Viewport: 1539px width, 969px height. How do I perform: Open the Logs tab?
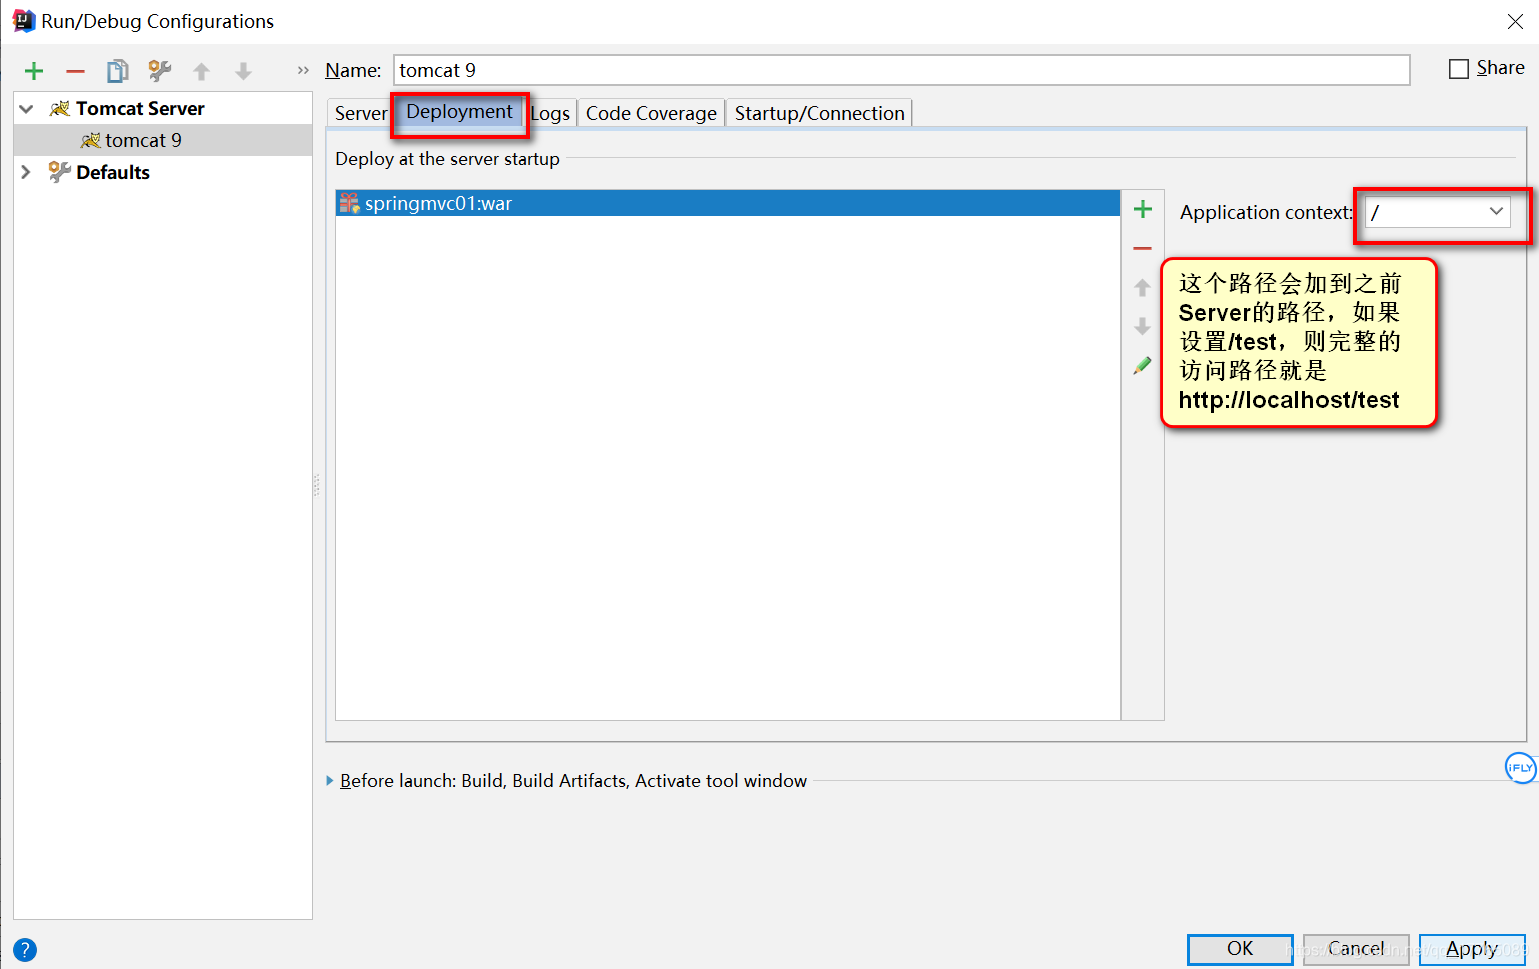click(550, 113)
